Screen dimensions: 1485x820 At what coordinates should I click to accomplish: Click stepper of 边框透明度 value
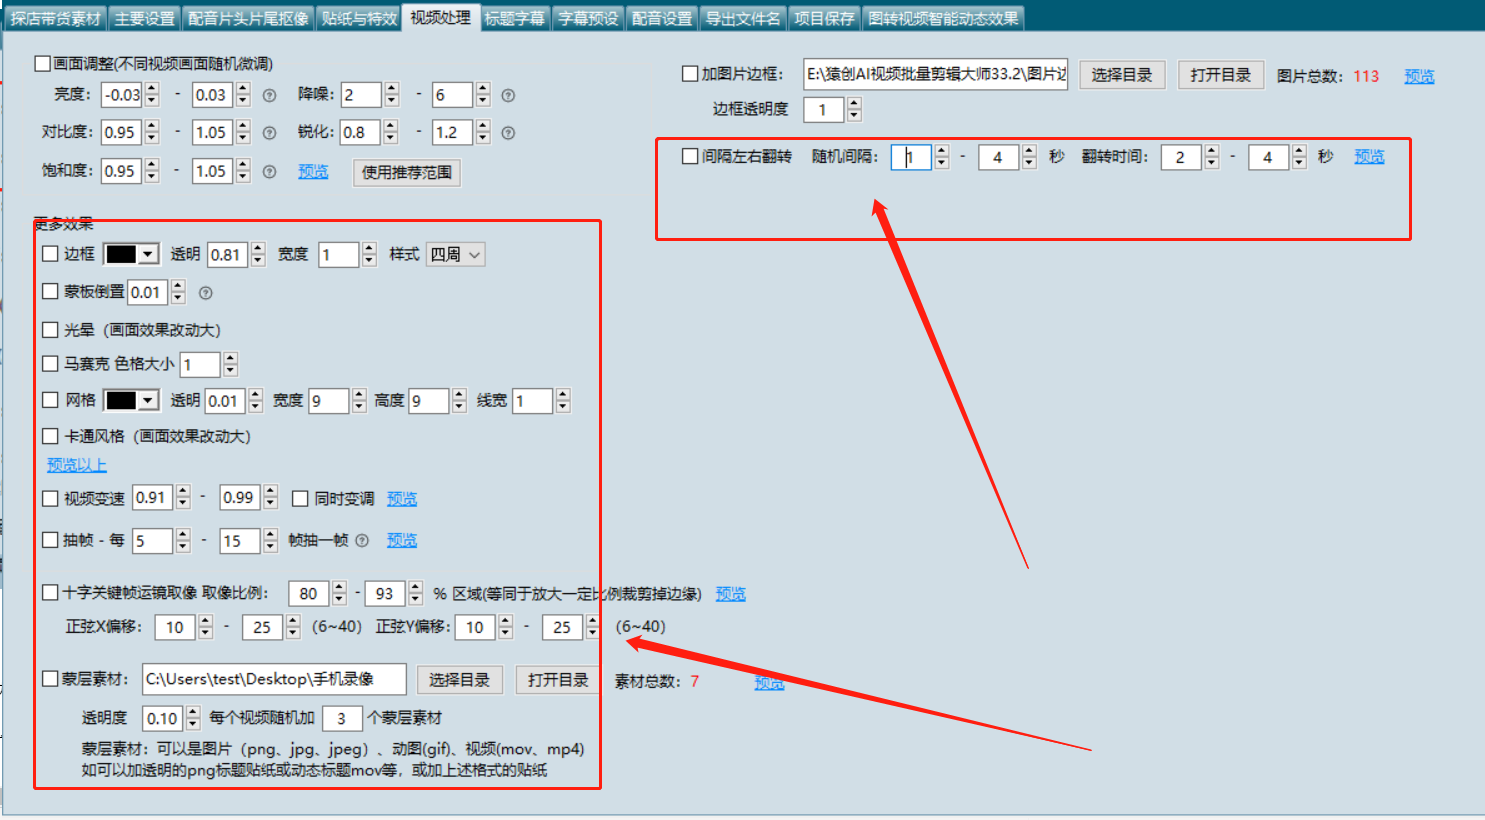click(x=854, y=109)
